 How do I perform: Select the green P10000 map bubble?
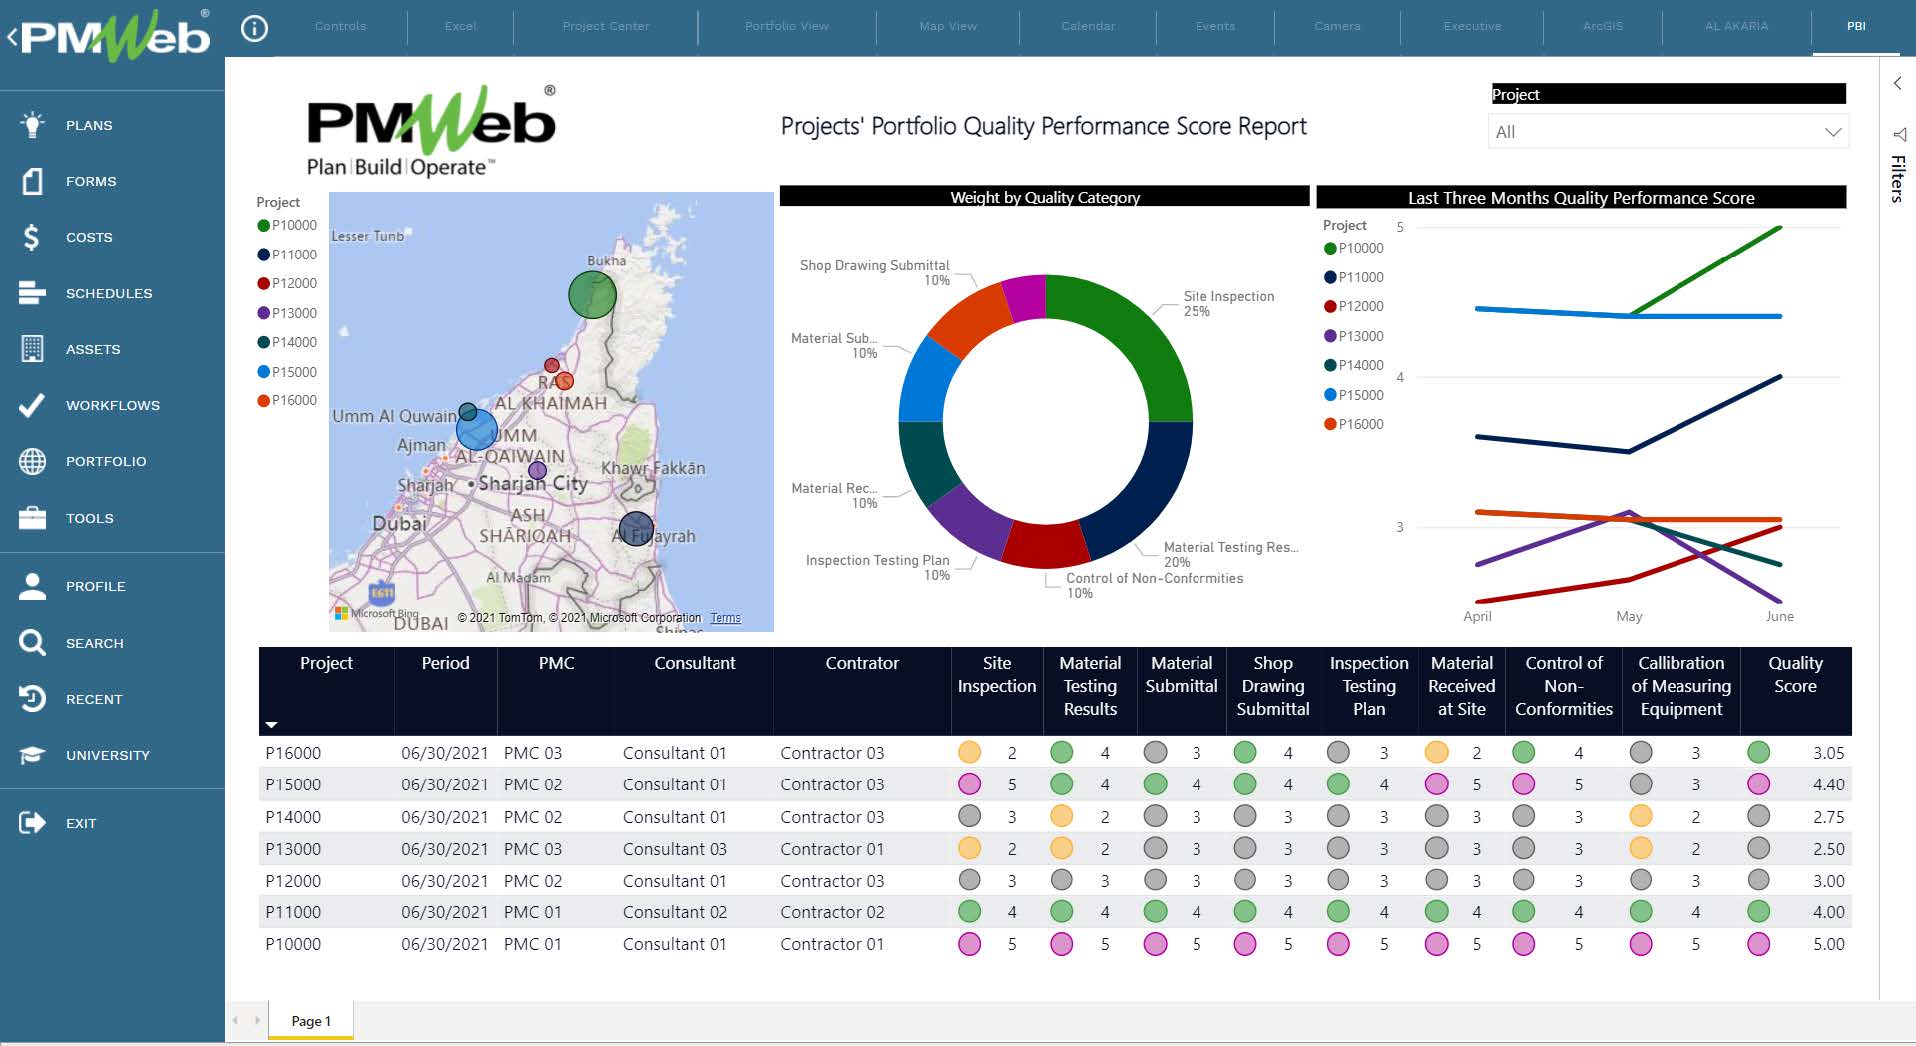point(592,294)
